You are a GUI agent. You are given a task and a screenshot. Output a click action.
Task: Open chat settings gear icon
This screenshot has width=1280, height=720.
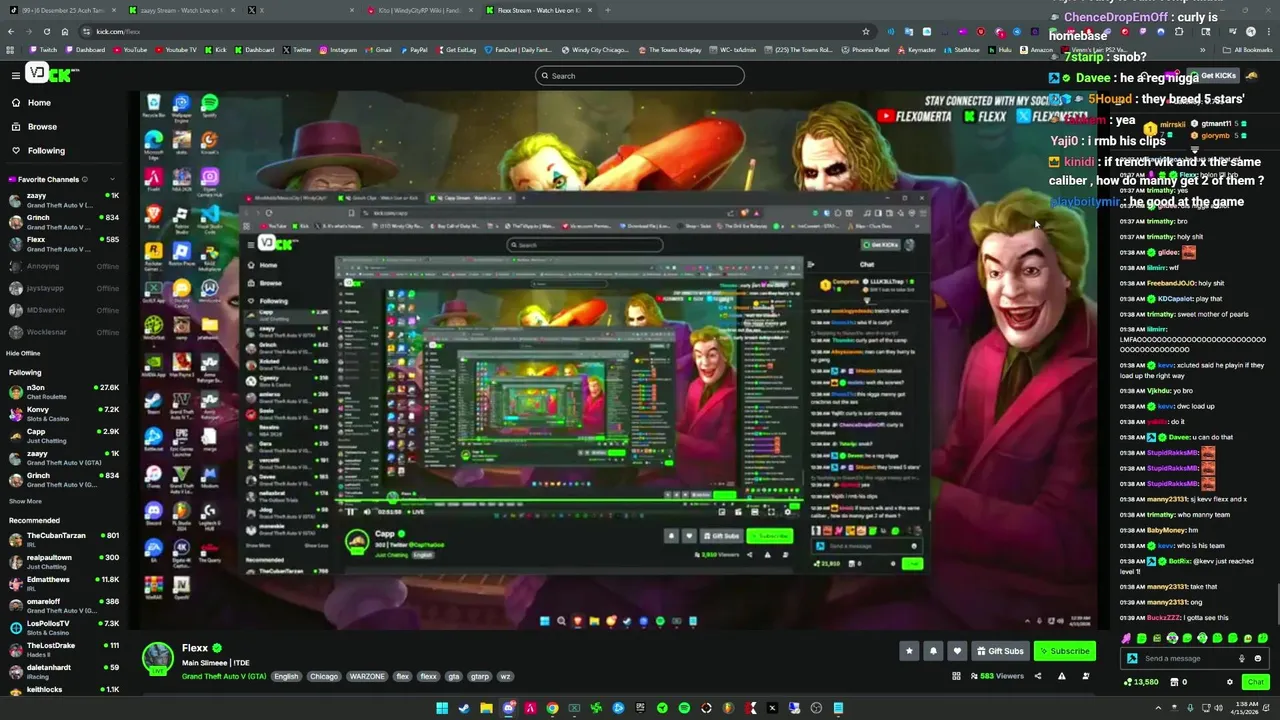(x=1230, y=682)
